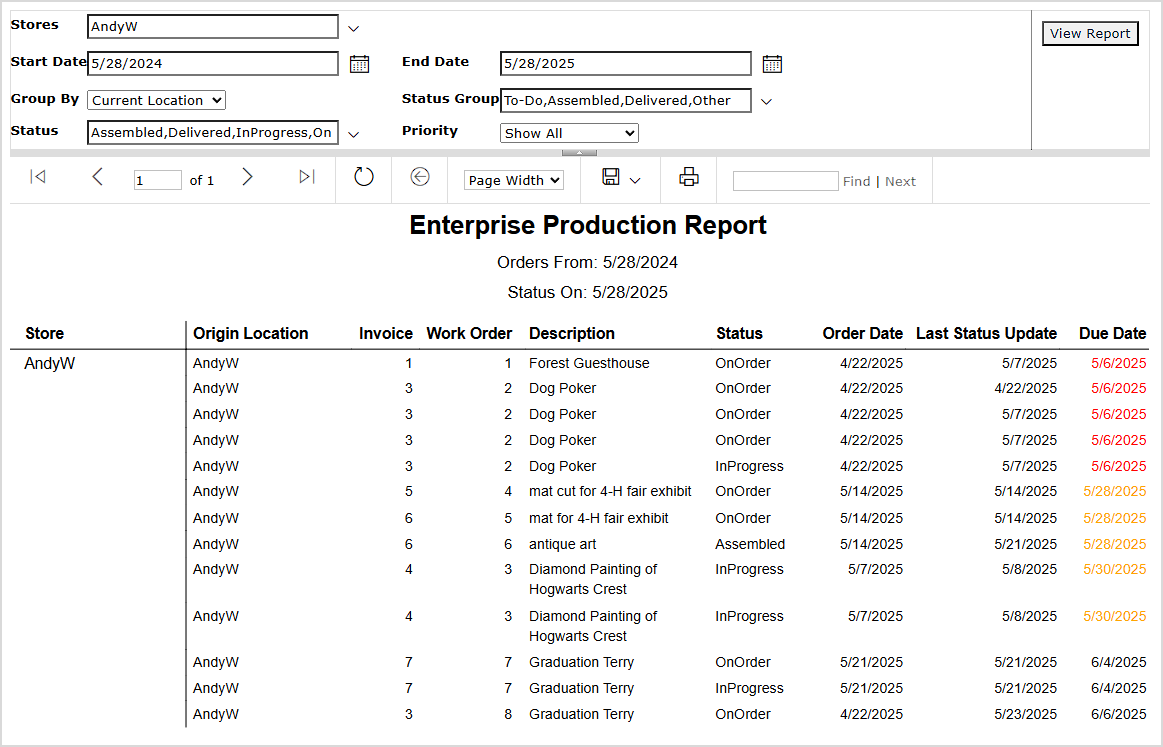Click the View Report button

point(1090,33)
